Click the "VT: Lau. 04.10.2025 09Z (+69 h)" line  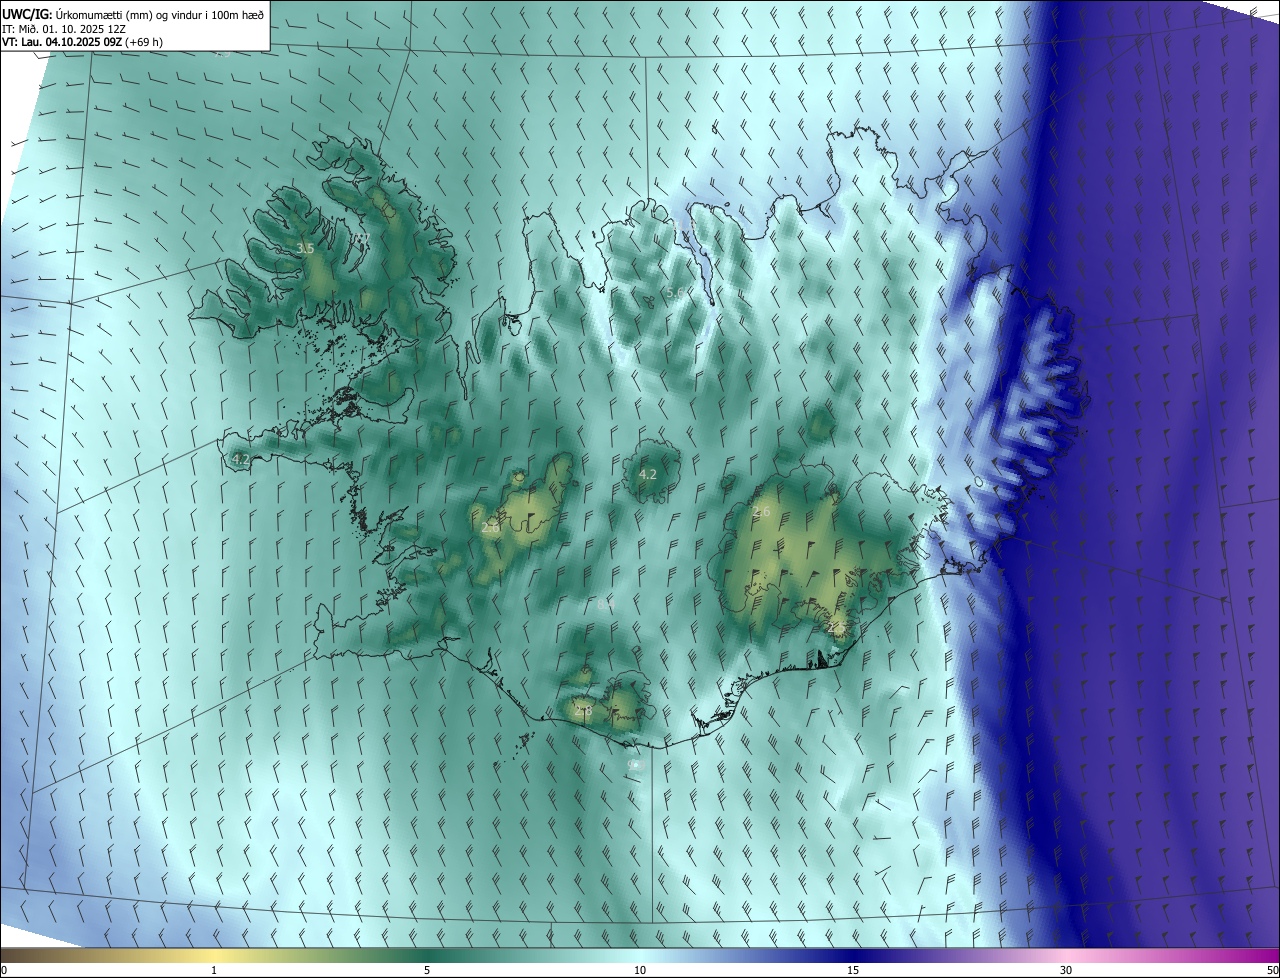pyautogui.click(x=83, y=42)
